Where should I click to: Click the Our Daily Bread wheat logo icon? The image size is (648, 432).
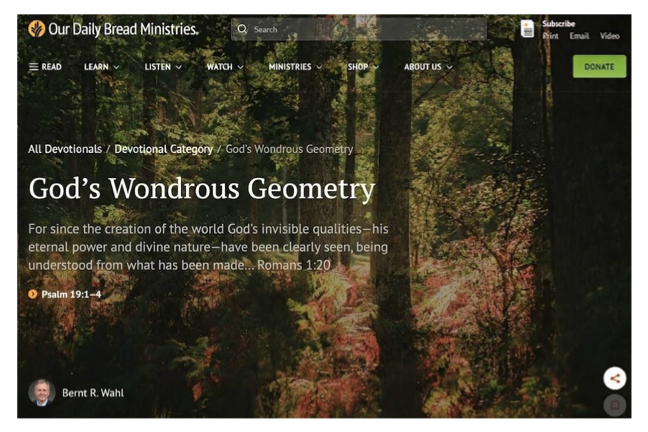pyautogui.click(x=36, y=29)
